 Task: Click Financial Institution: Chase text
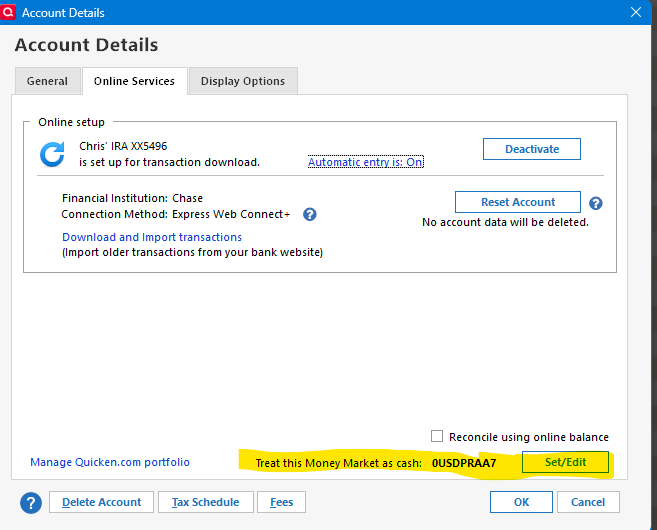(x=132, y=198)
